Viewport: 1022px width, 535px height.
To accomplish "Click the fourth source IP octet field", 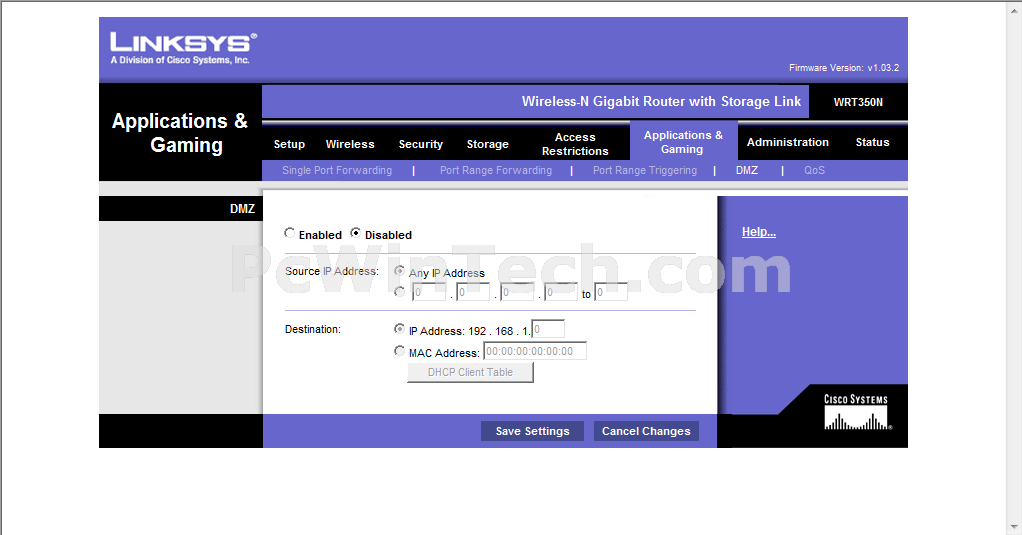I will click(x=561, y=292).
